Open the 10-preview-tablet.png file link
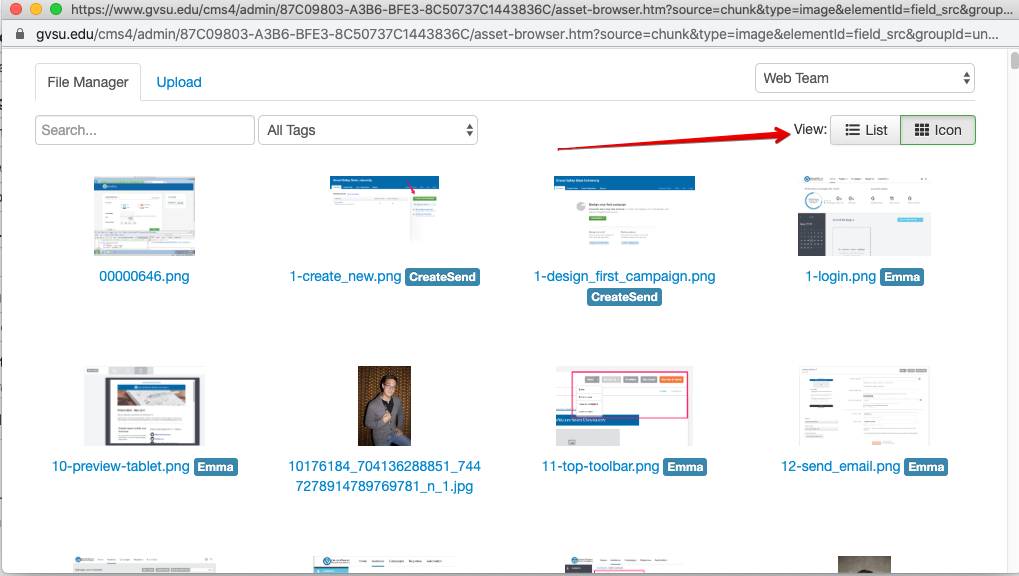The image size is (1019, 576). point(120,466)
